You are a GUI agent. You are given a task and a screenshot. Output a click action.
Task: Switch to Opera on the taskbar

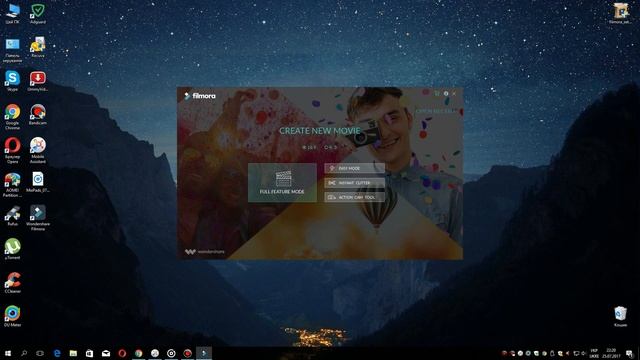[122, 353]
